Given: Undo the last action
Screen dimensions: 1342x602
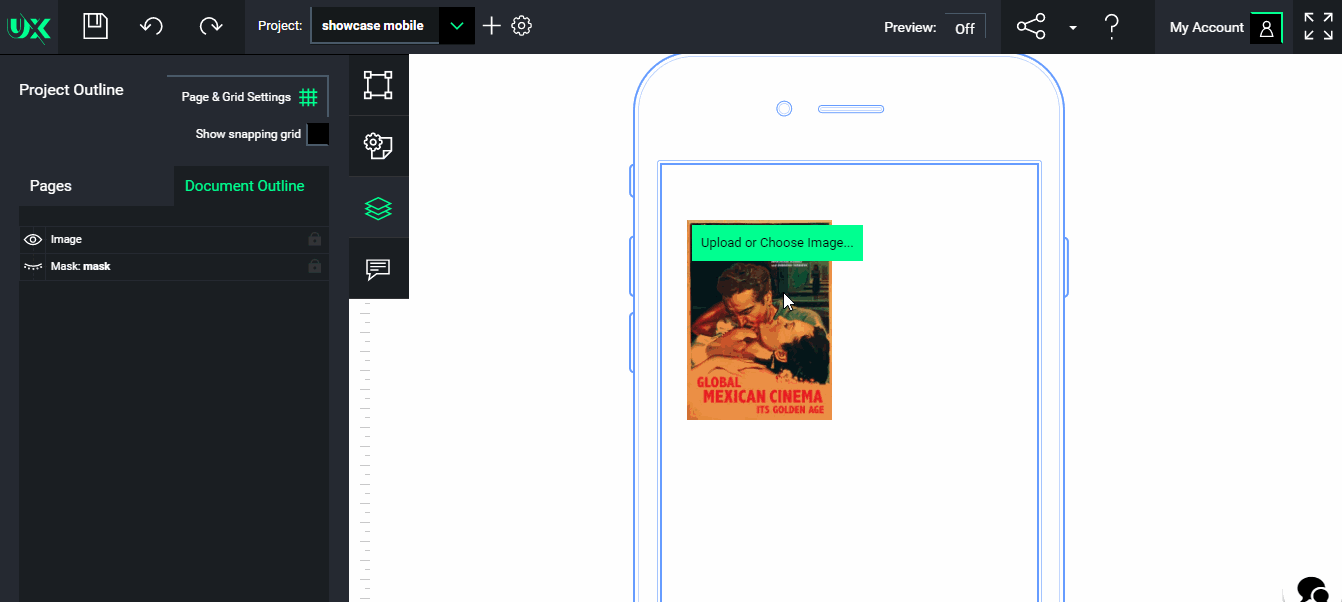Looking at the screenshot, I should point(152,26).
